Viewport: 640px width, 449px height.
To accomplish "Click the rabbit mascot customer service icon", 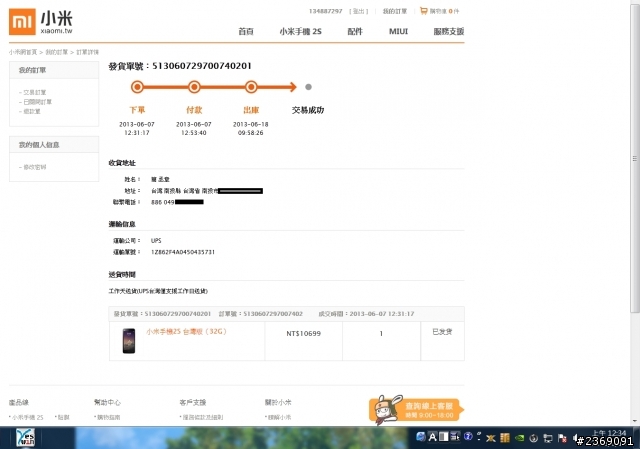I will pos(386,409).
